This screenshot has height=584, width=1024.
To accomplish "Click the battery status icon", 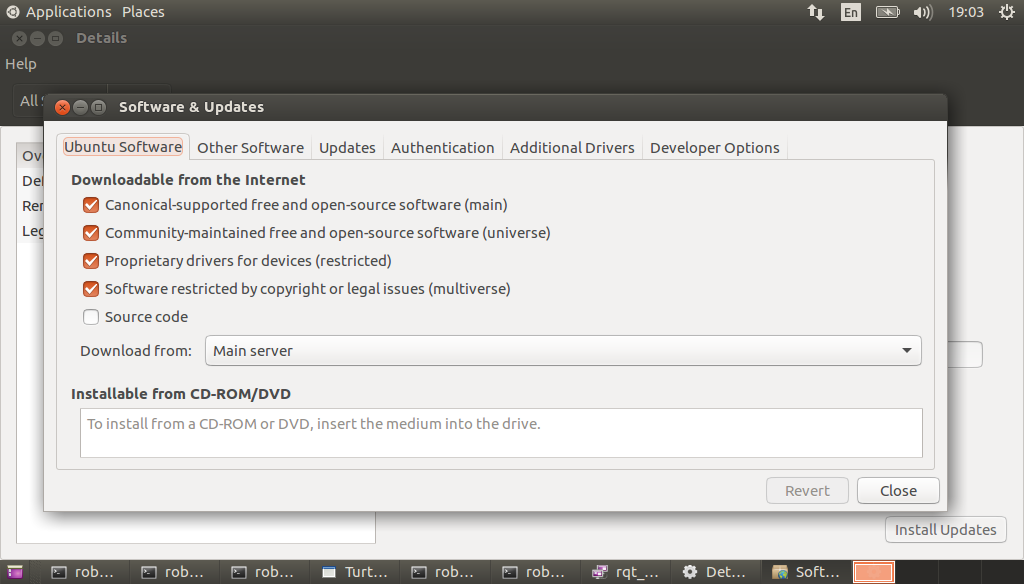I will click(x=888, y=12).
